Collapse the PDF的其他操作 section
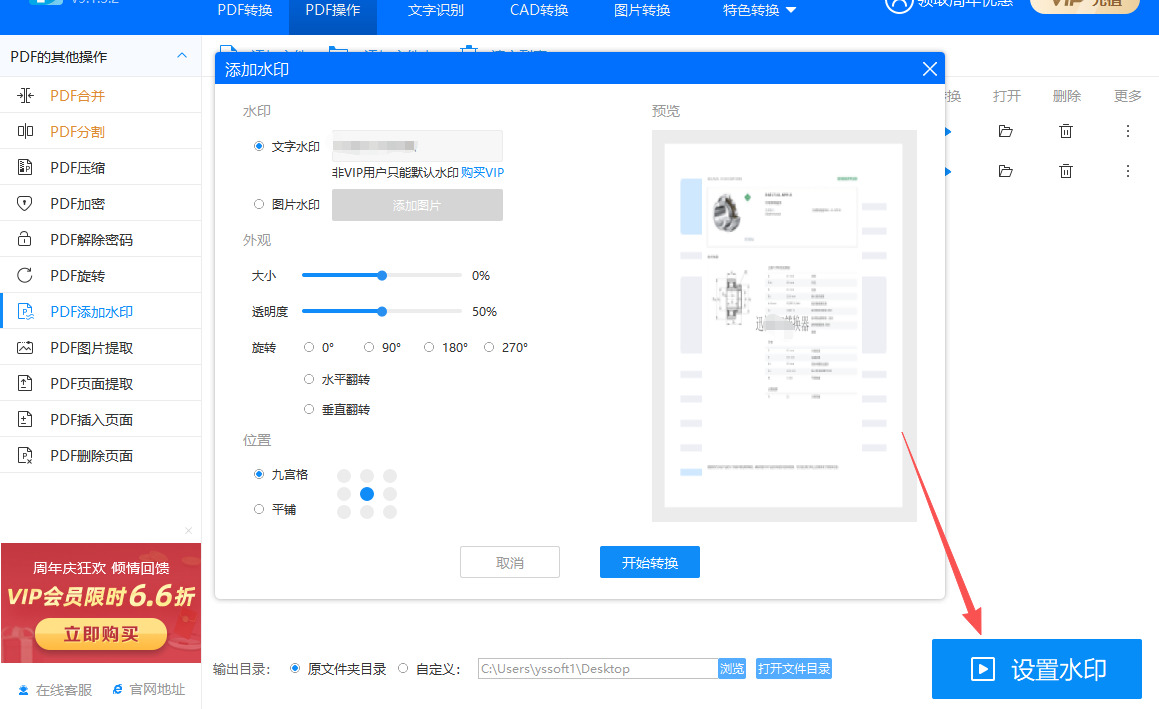1159x709 pixels. pyautogui.click(x=182, y=56)
